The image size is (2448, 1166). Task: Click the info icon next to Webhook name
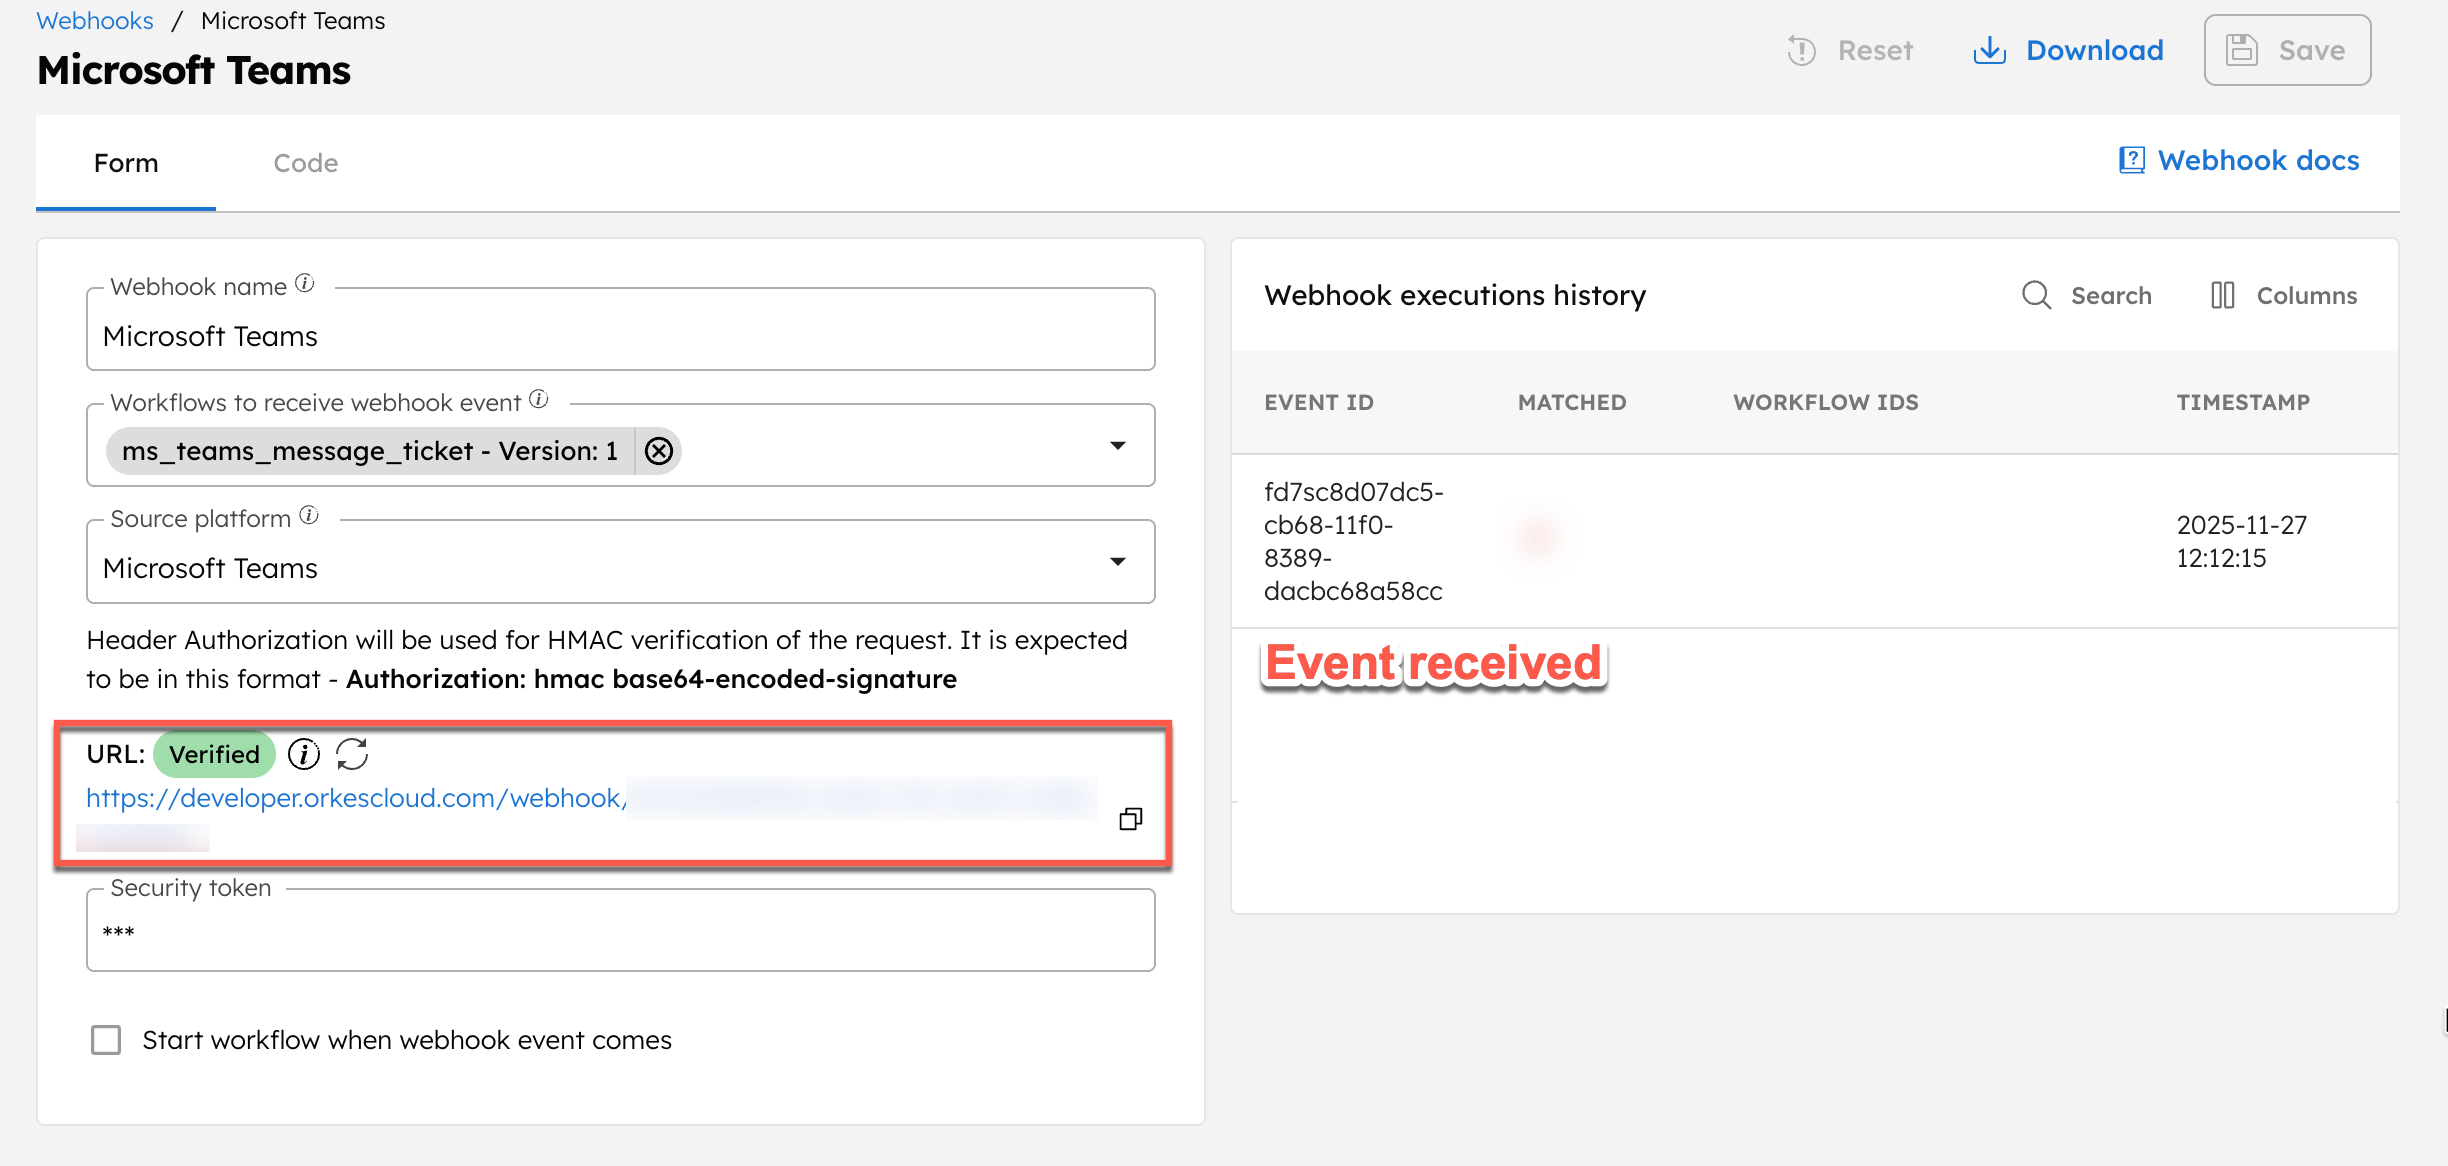point(303,281)
